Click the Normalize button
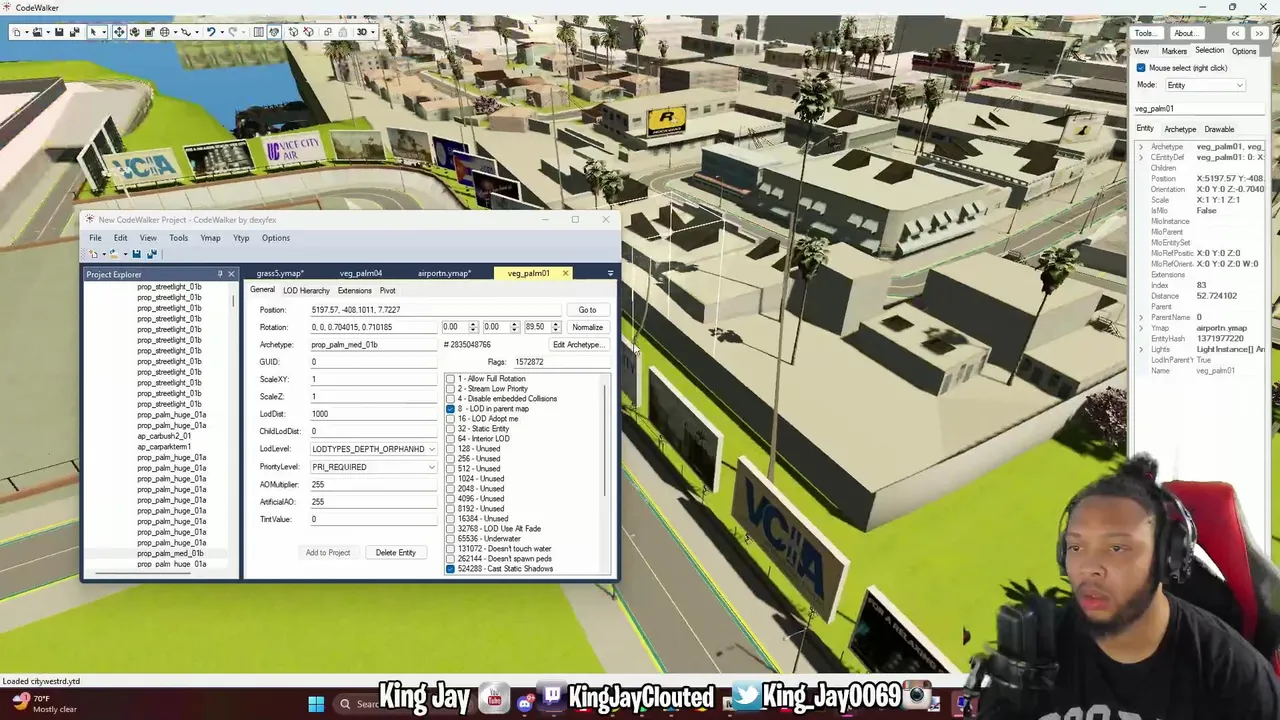The width and height of the screenshot is (1280, 720). pos(587,327)
